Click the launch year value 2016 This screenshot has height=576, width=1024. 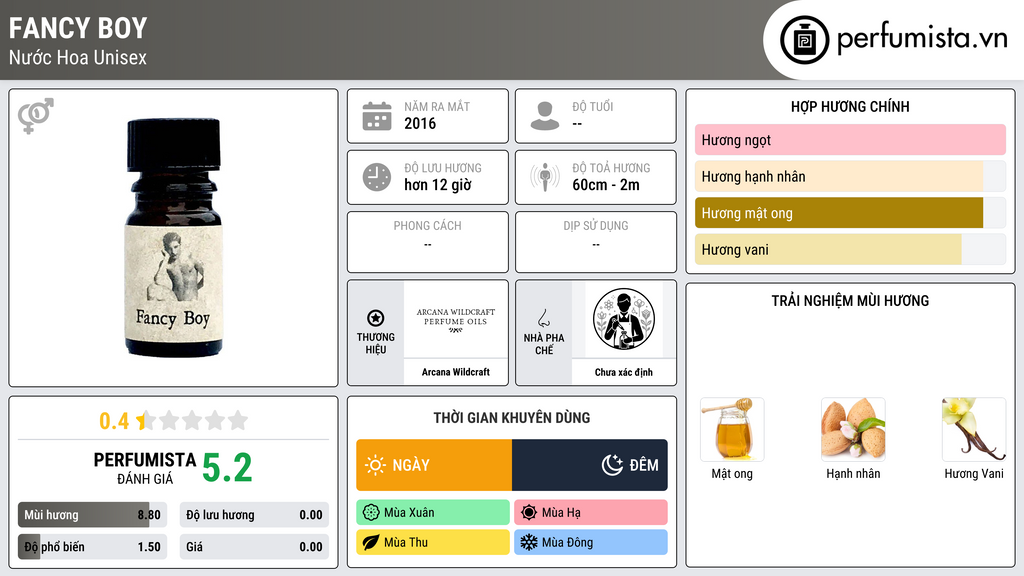(x=420, y=123)
